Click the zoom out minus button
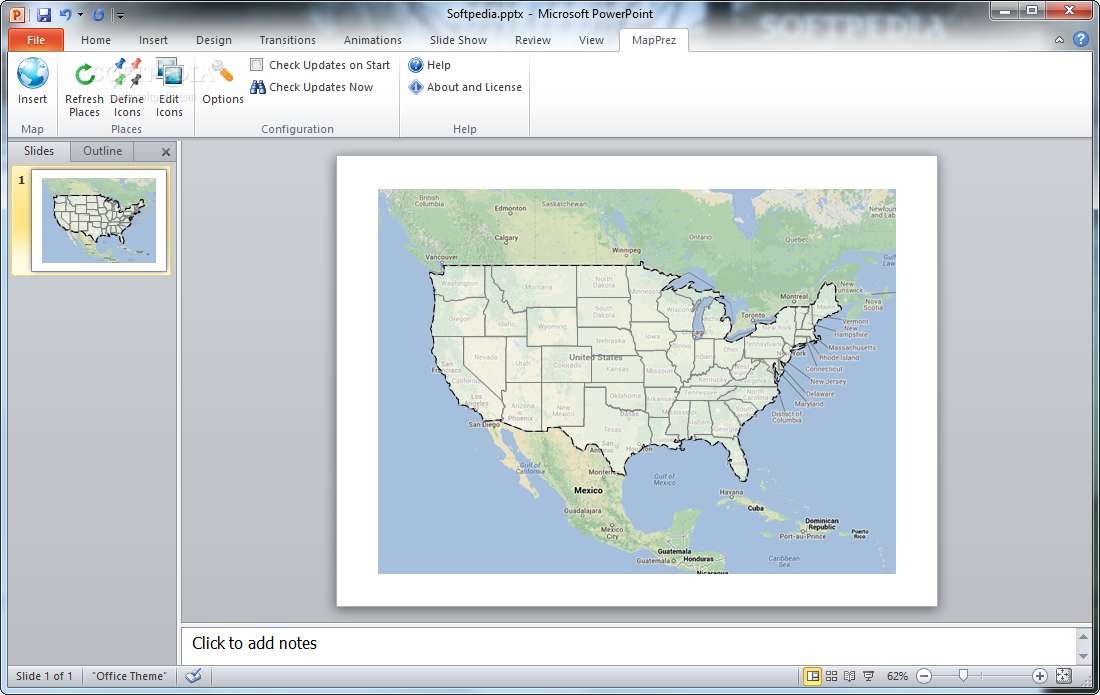1100x695 pixels. 924,676
